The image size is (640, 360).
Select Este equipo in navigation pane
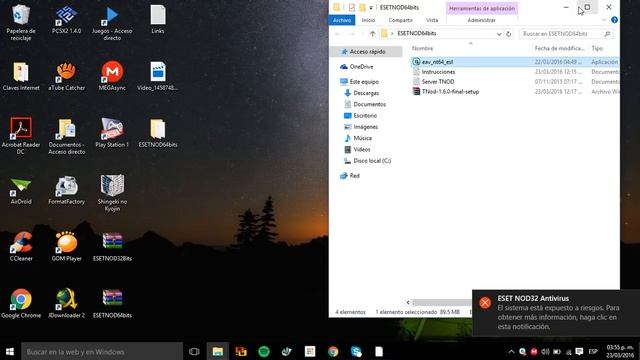pyautogui.click(x=359, y=82)
